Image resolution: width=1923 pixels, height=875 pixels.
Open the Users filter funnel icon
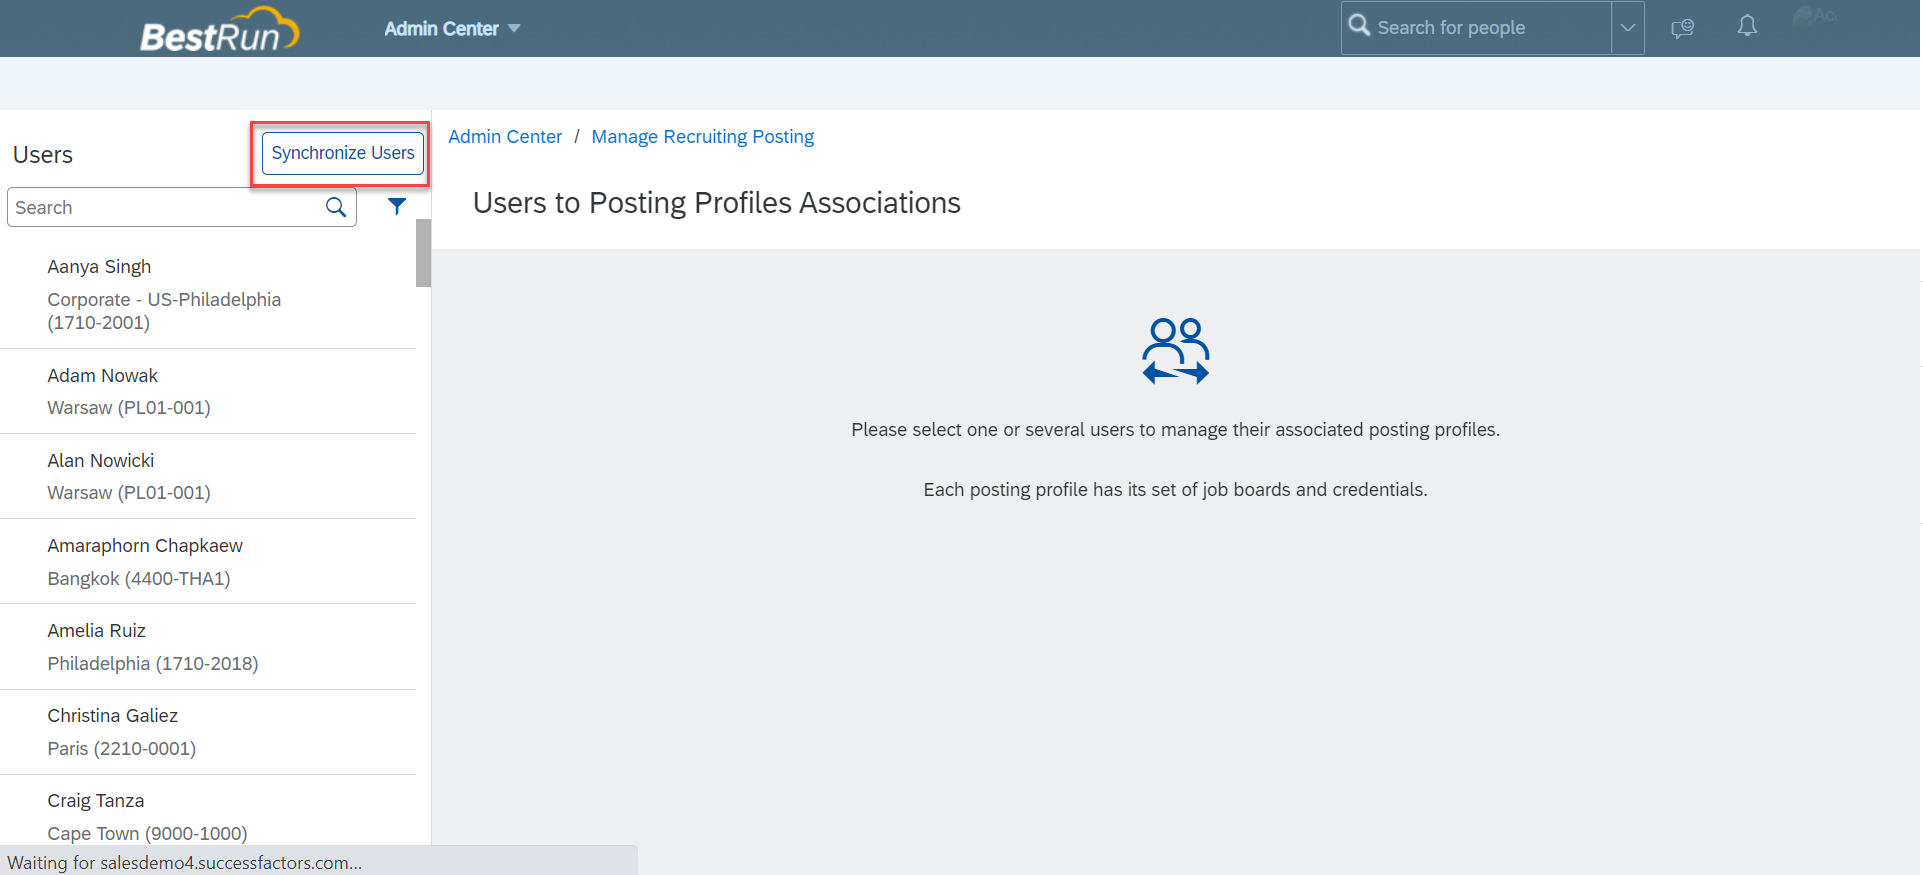click(x=397, y=206)
